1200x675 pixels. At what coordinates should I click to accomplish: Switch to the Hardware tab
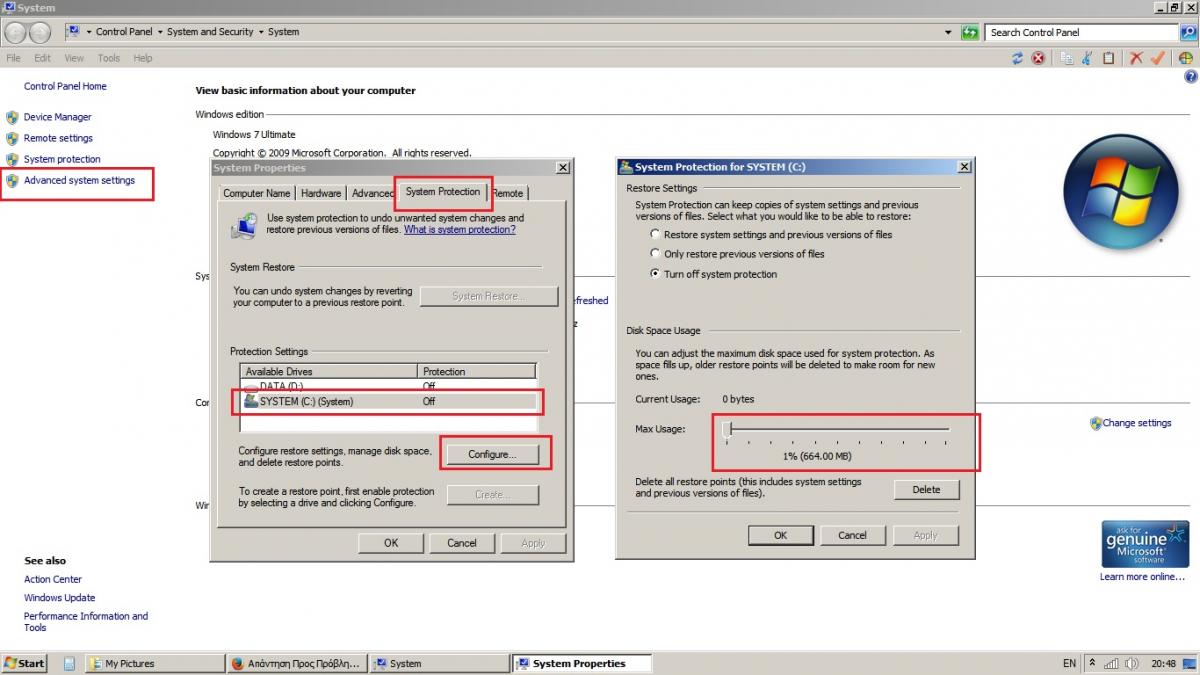click(x=321, y=193)
